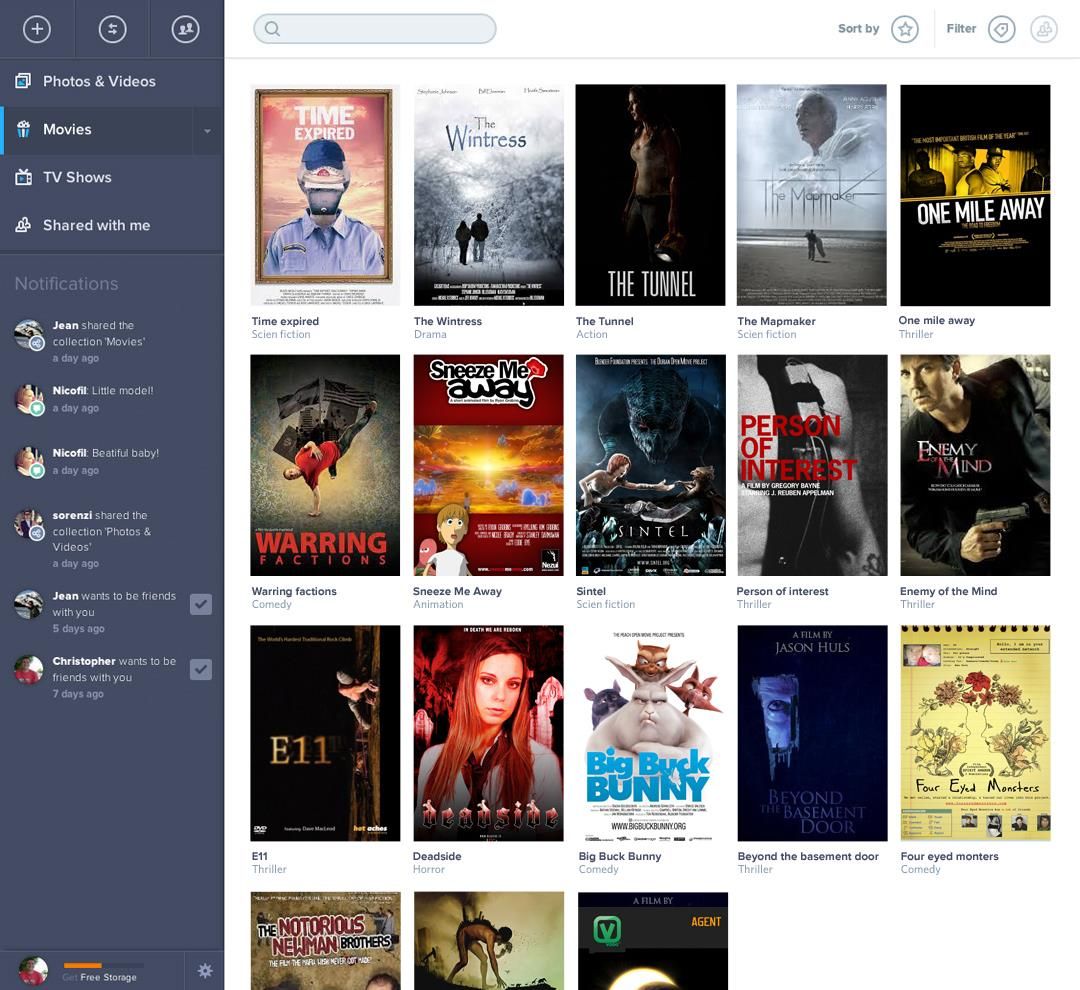This screenshot has height=990, width=1080.
Task: Click Jean's avatar on the shared Movies notification
Action: point(29,334)
